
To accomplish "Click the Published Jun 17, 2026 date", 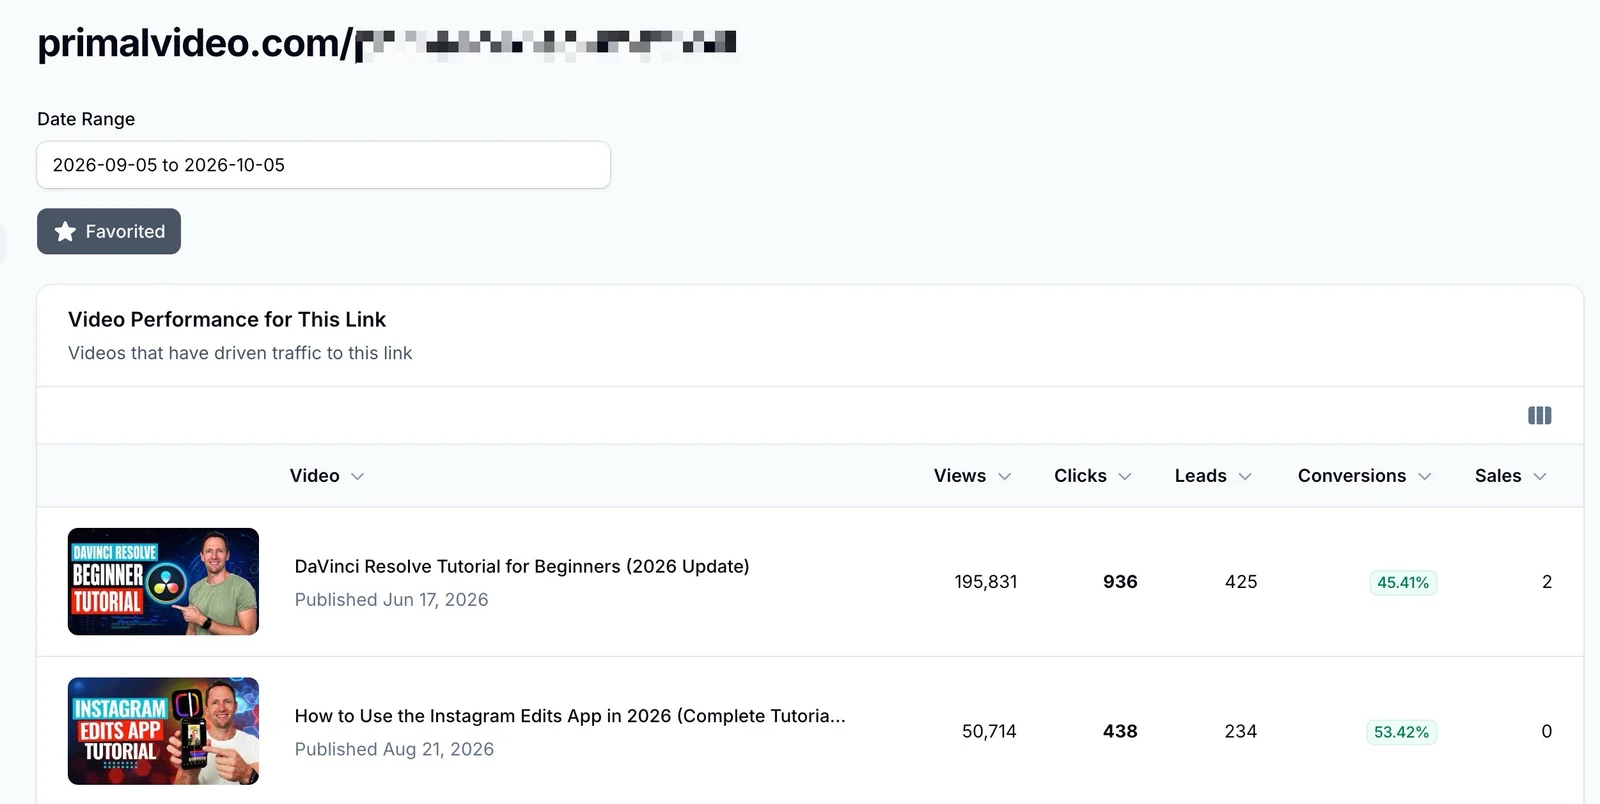I will pyautogui.click(x=391, y=600).
